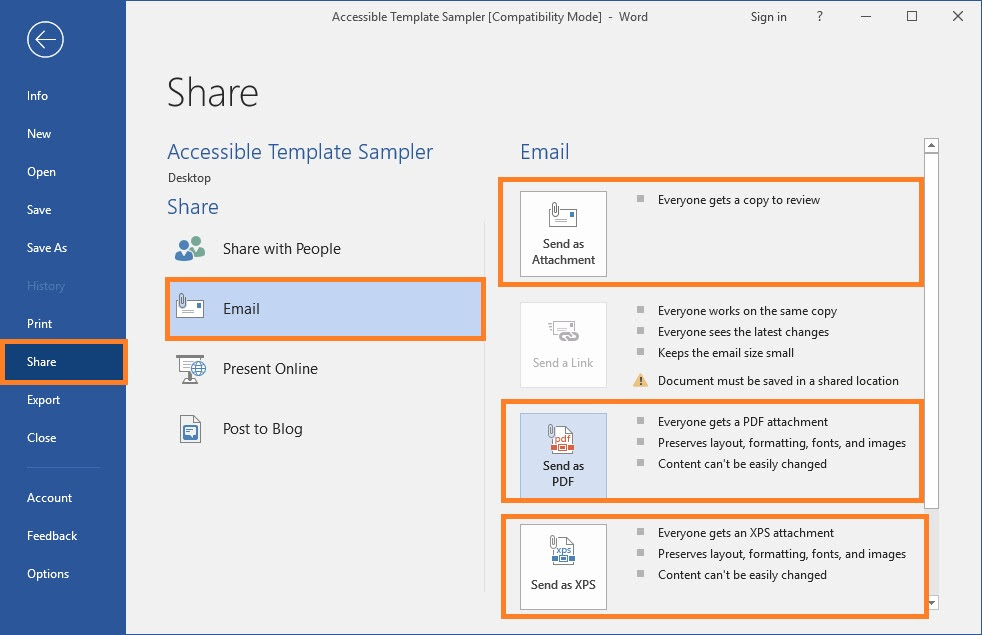Click the scrollbar down arrow
The height and width of the screenshot is (635, 982).
click(x=932, y=602)
